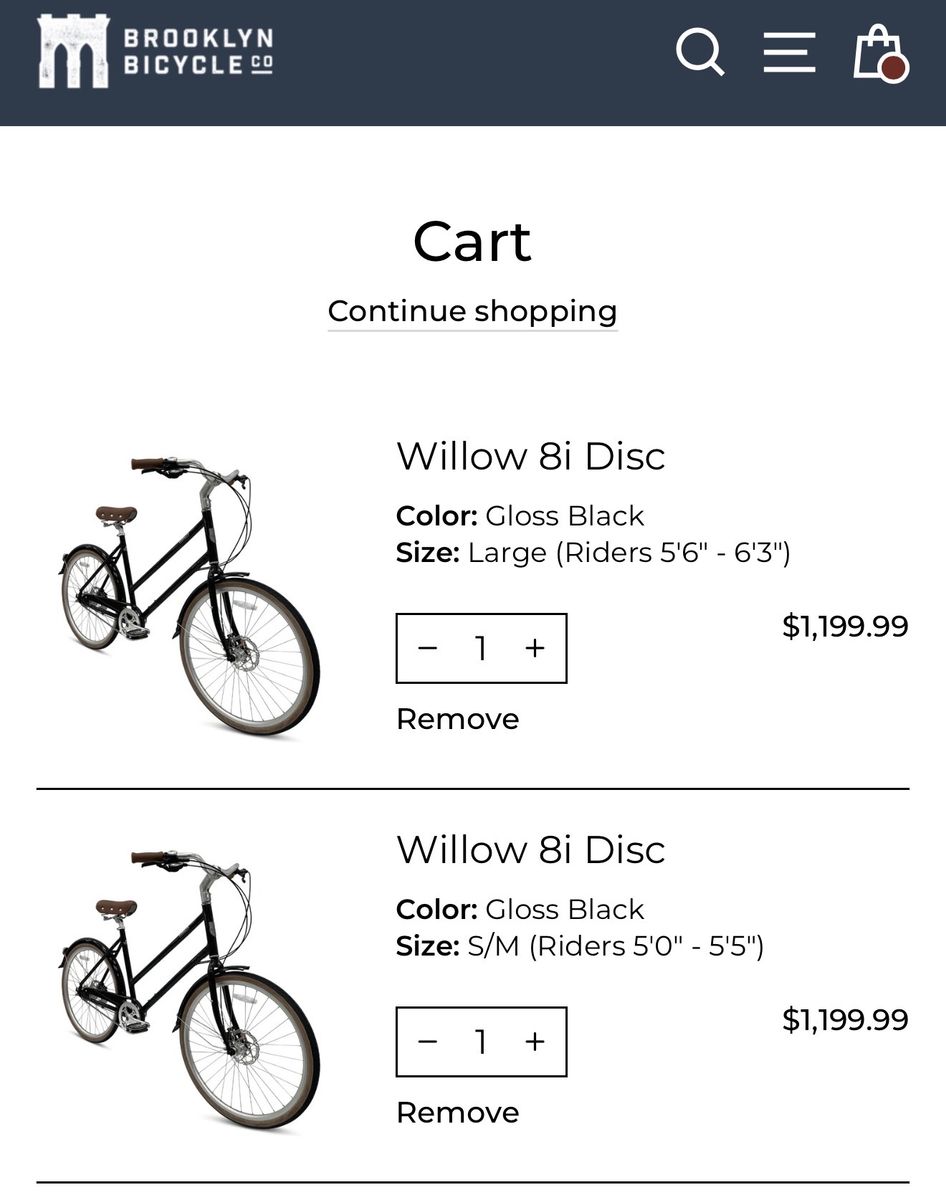Decrease quantity of the S/M Willow 8i Disc

pos(428,1042)
